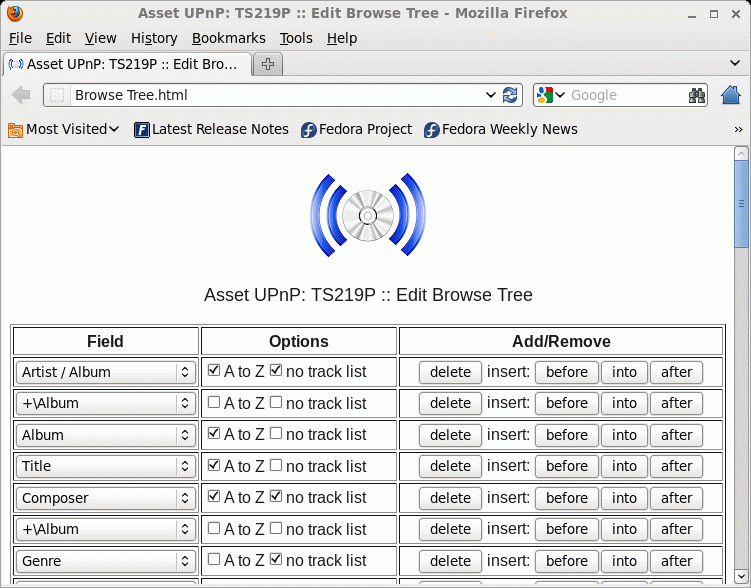Enable A to Z for first +\Album row
This screenshot has height=588, width=751.
214,402
